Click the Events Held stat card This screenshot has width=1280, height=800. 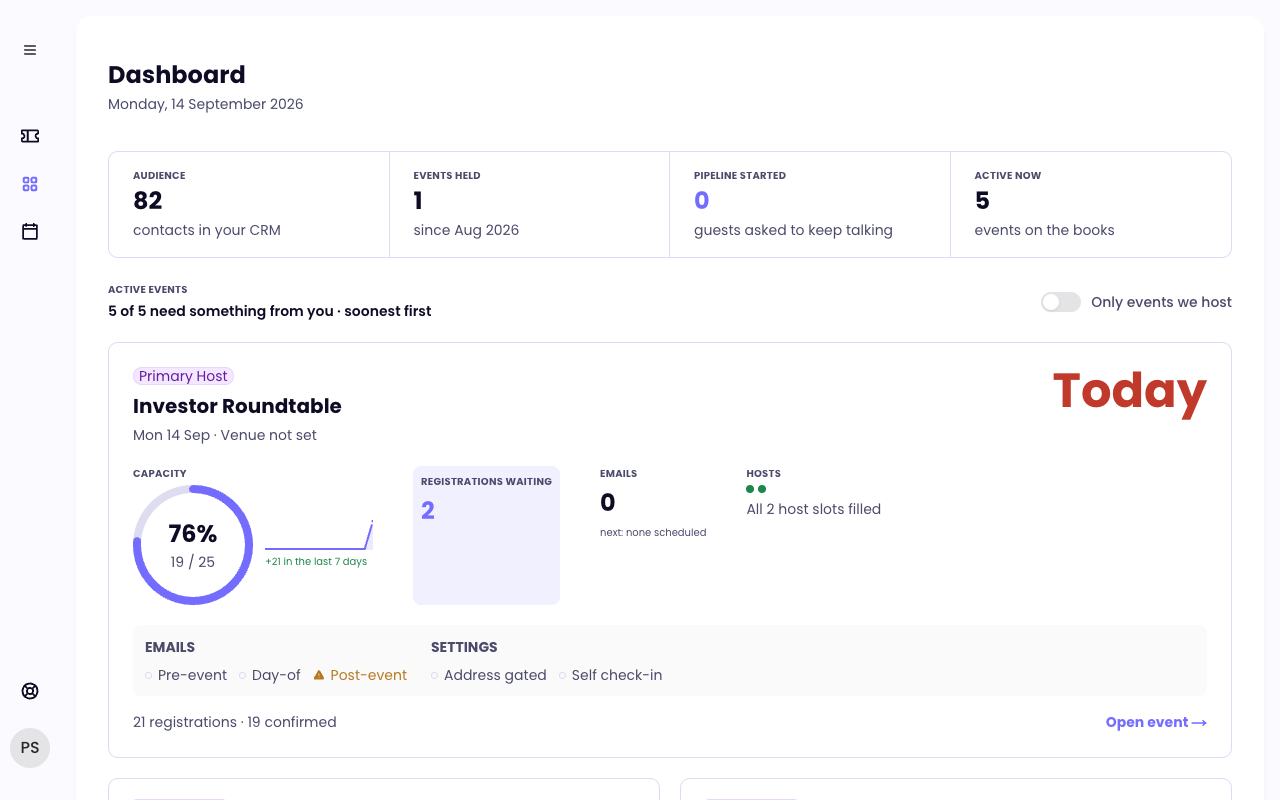tap(529, 205)
